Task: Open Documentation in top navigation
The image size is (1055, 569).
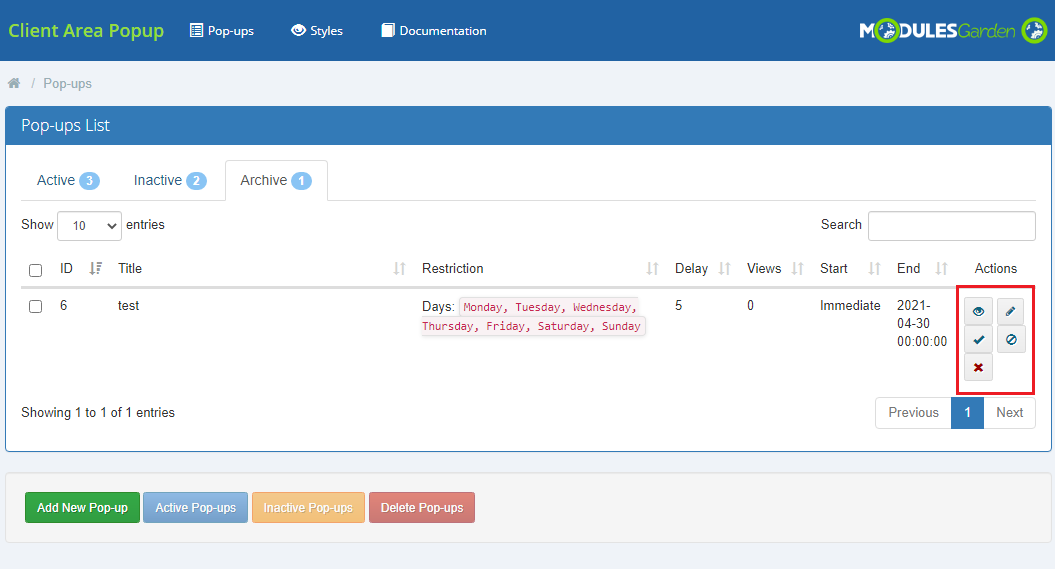Action: pyautogui.click(x=434, y=30)
